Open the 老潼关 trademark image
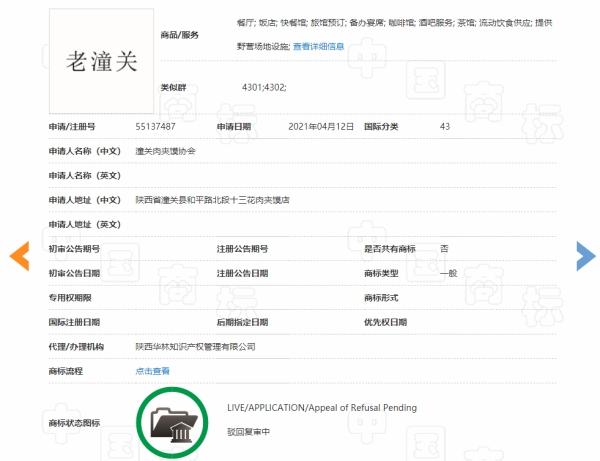This screenshot has height=461, width=600. [101, 61]
